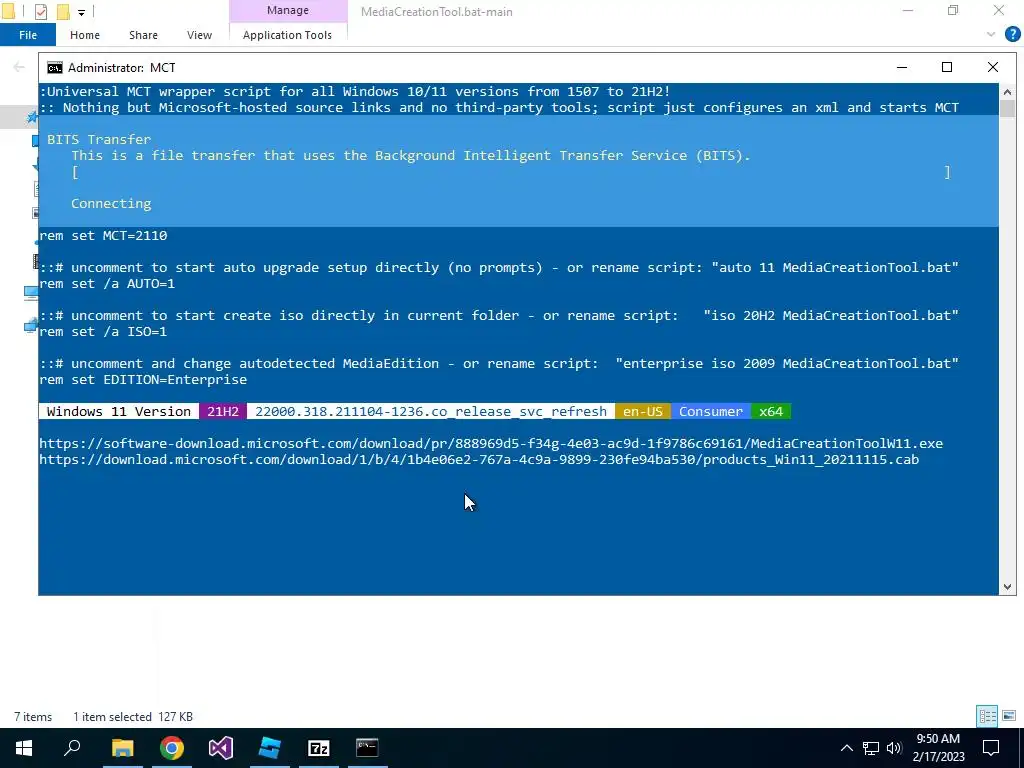Open the Share ribbon tab
The width and height of the screenshot is (1024, 768).
click(143, 35)
